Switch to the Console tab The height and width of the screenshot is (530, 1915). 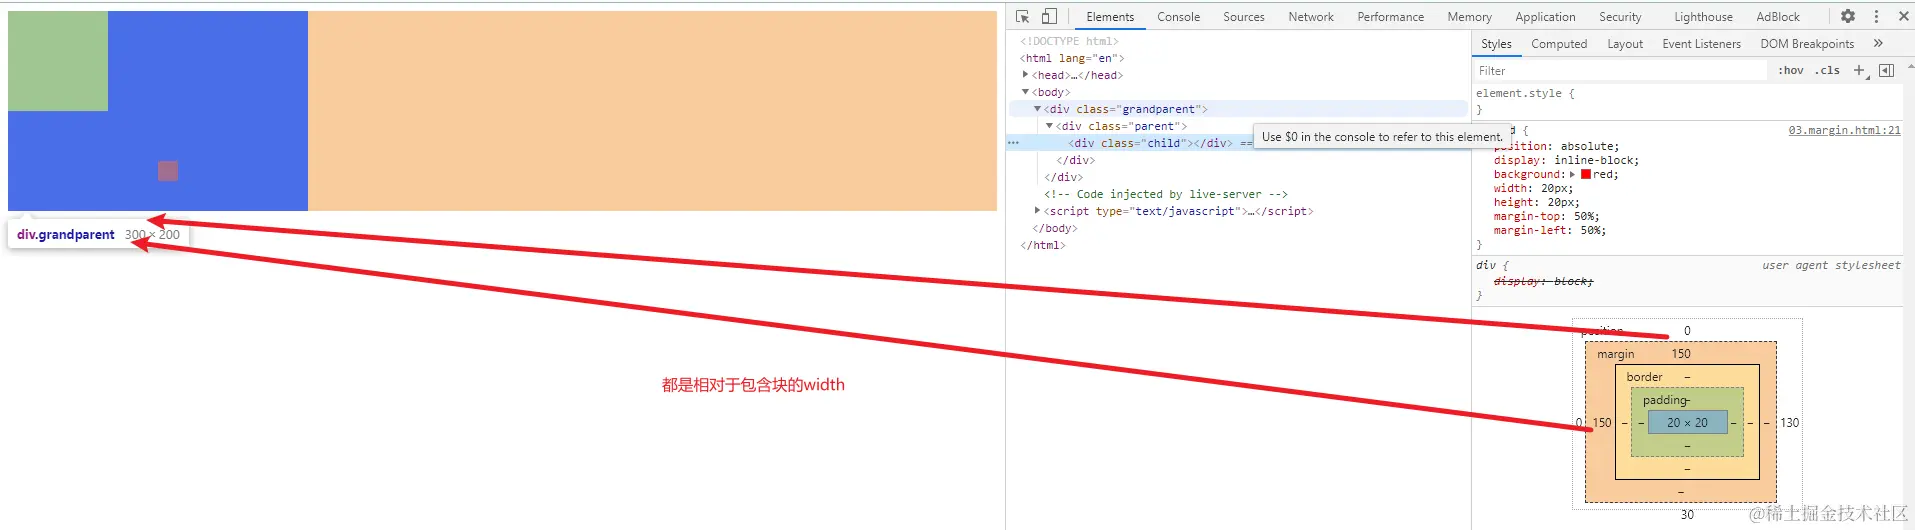[x=1178, y=17]
